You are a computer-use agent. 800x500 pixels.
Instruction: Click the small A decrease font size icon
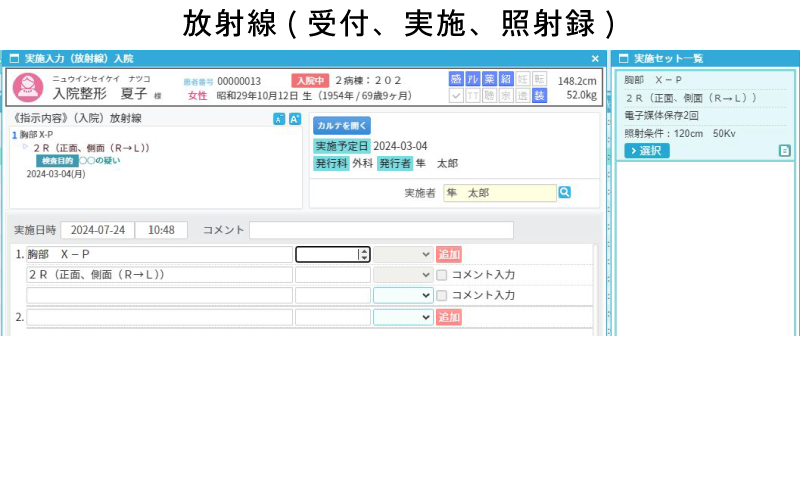(279, 119)
